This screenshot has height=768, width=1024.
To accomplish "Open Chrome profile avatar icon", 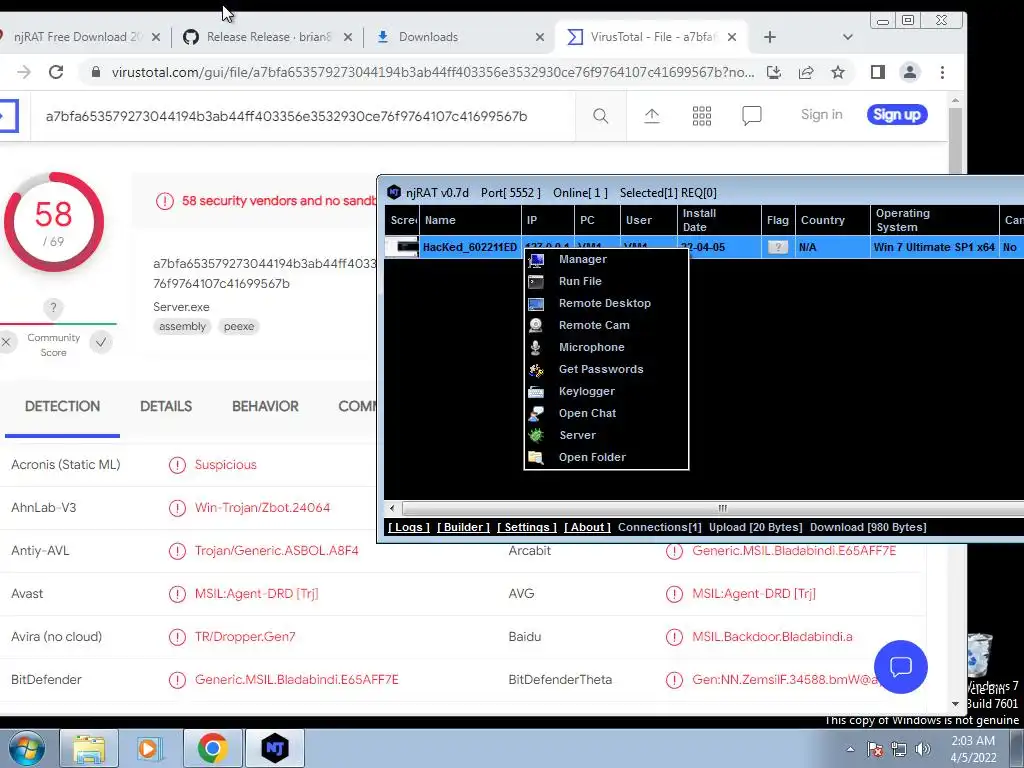I will point(910,72).
